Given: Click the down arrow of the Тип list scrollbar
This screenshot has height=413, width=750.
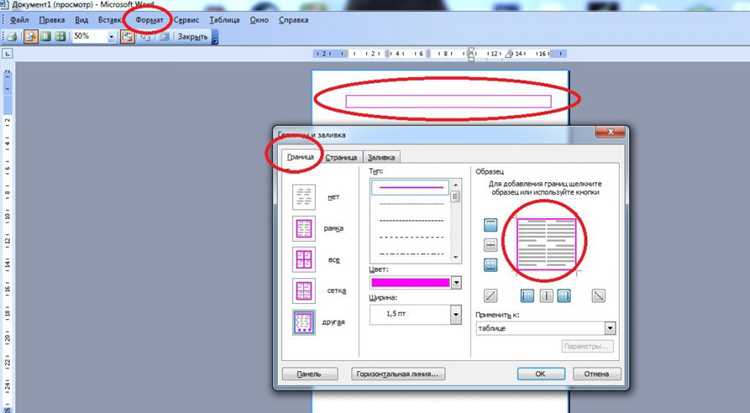Looking at the screenshot, I should 455,257.
